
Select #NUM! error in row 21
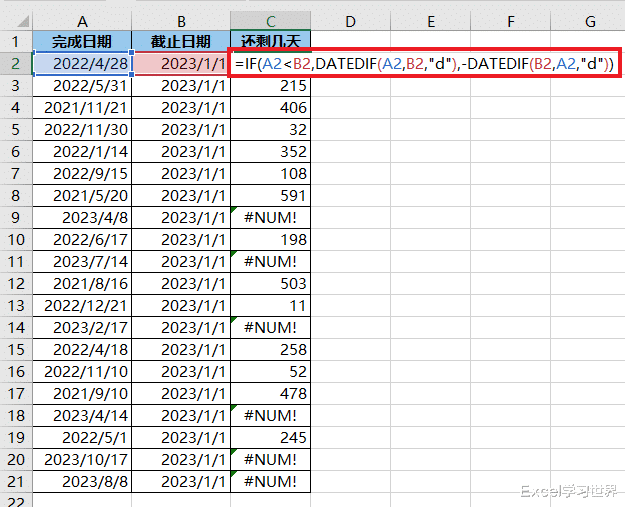(x=271, y=481)
